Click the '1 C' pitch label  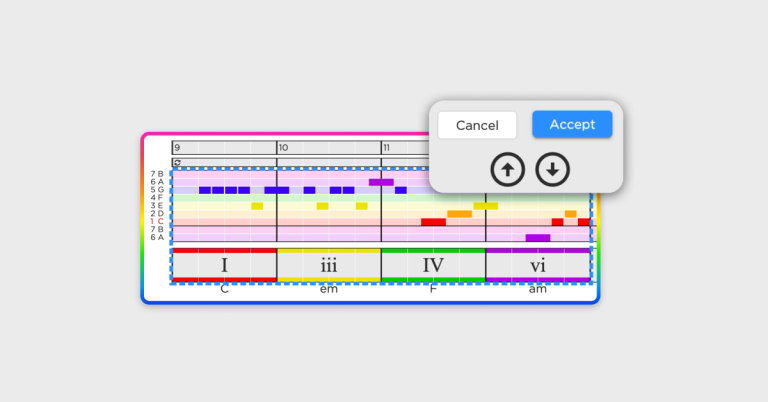click(x=157, y=221)
